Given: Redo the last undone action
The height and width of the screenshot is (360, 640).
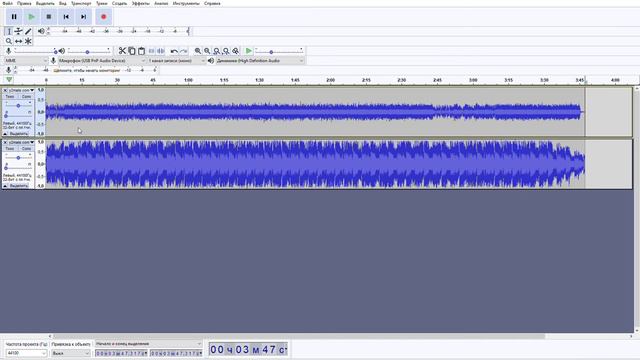Looking at the screenshot, I should point(184,51).
